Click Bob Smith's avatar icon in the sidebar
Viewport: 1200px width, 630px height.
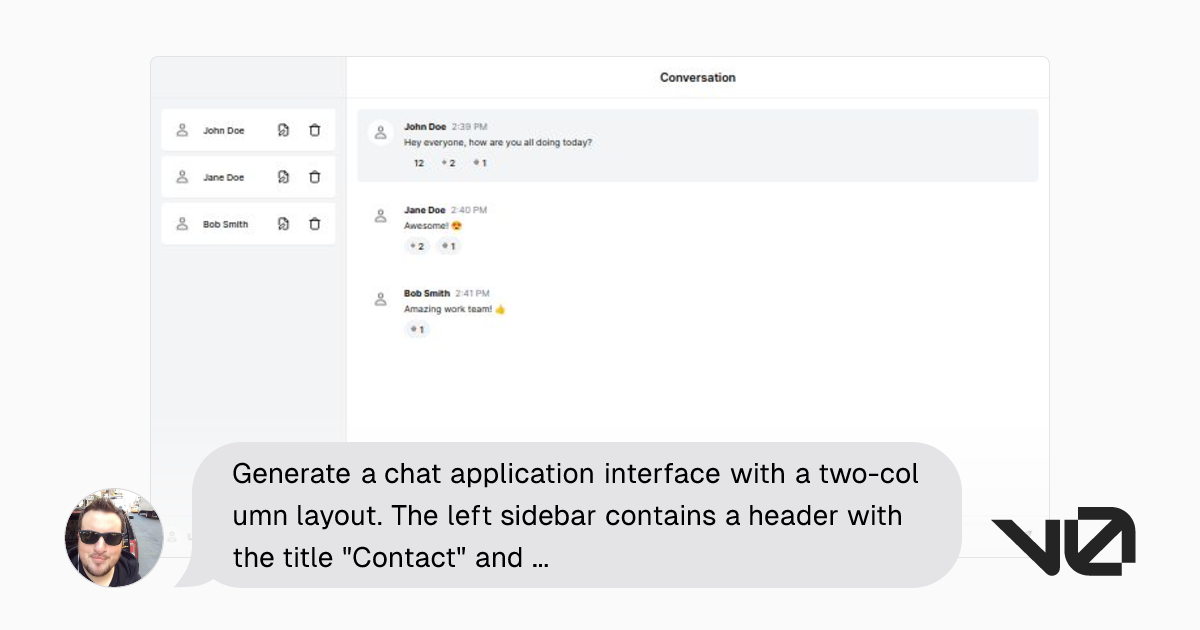point(182,223)
